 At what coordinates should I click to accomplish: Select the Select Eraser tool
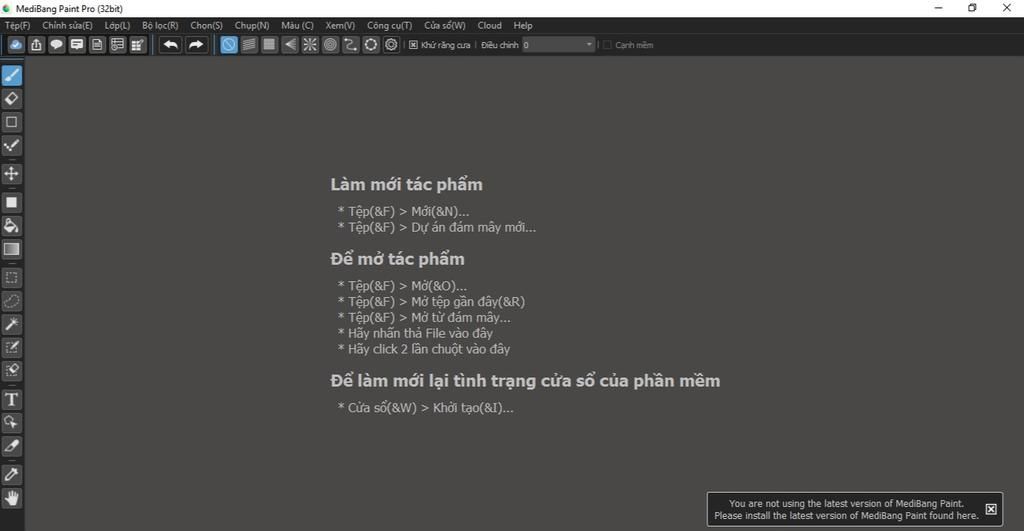[12, 370]
